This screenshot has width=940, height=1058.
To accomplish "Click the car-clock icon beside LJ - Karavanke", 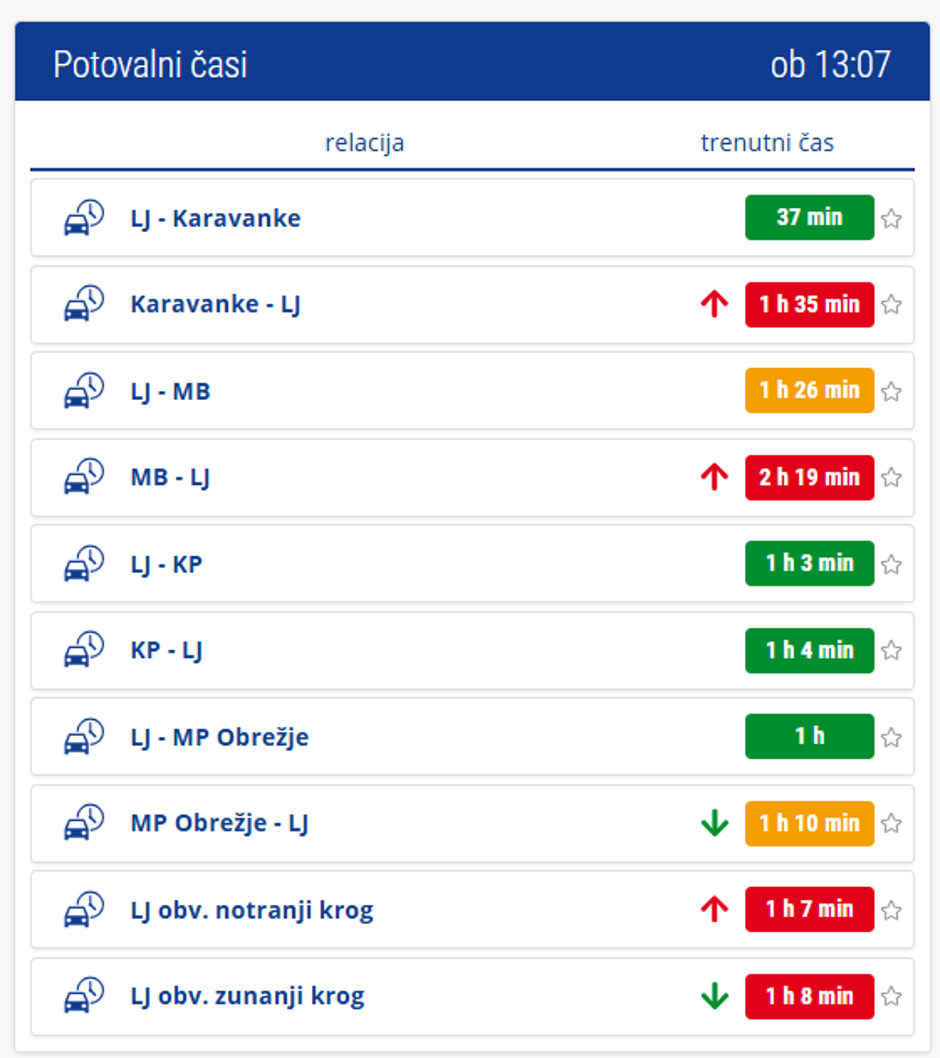I will [x=84, y=218].
